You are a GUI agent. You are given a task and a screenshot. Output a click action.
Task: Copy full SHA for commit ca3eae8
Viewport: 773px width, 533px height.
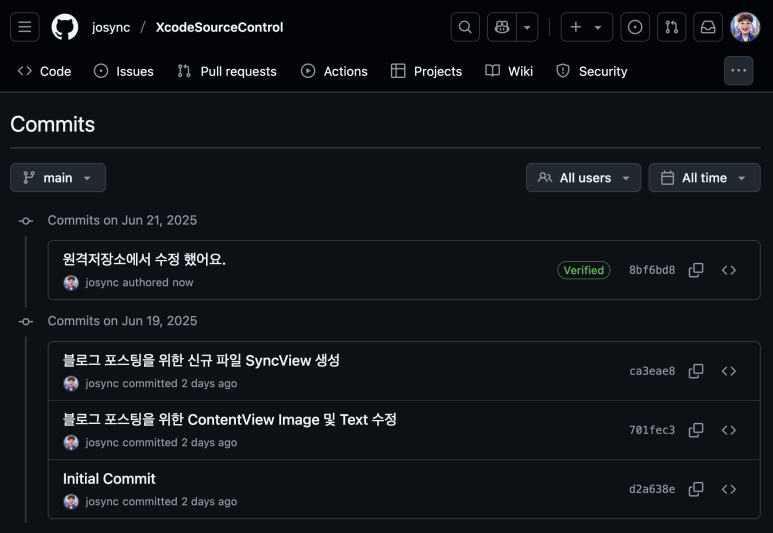[696, 371]
